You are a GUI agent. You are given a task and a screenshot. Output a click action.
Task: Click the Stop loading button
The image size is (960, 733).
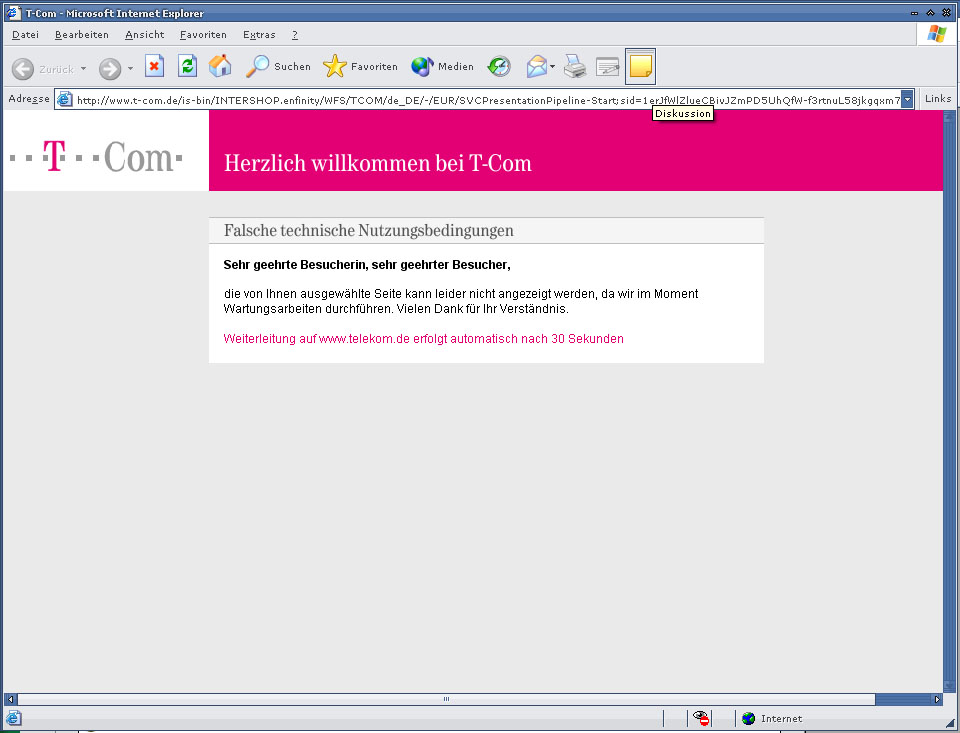pyautogui.click(x=154, y=67)
